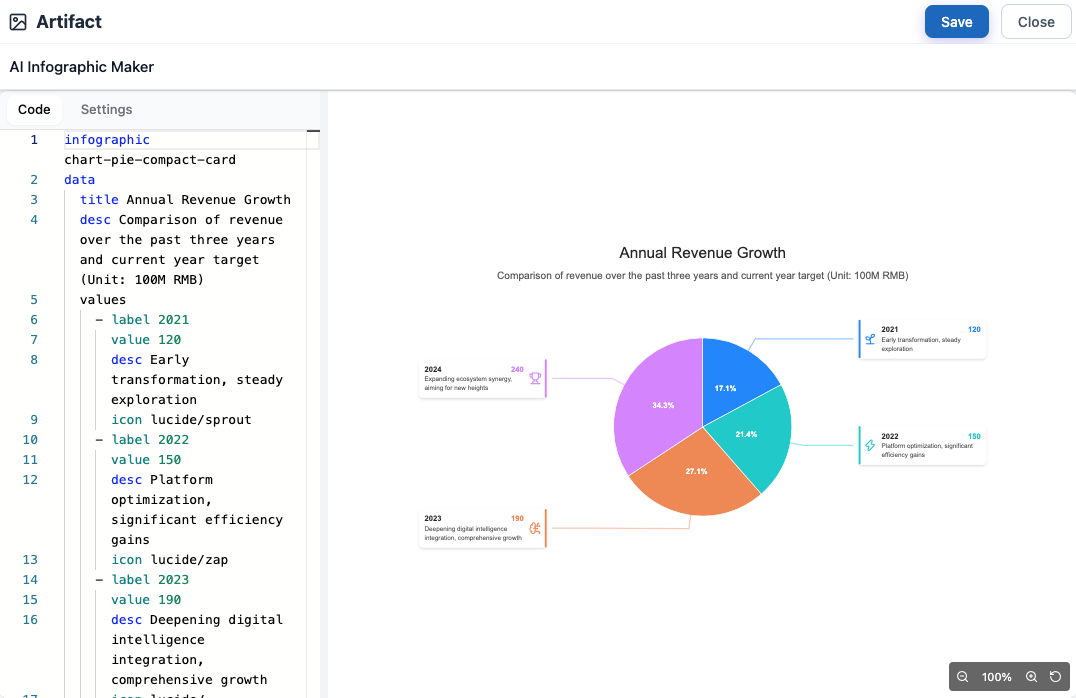Click the sprout icon on 2021 card

pos(870,339)
